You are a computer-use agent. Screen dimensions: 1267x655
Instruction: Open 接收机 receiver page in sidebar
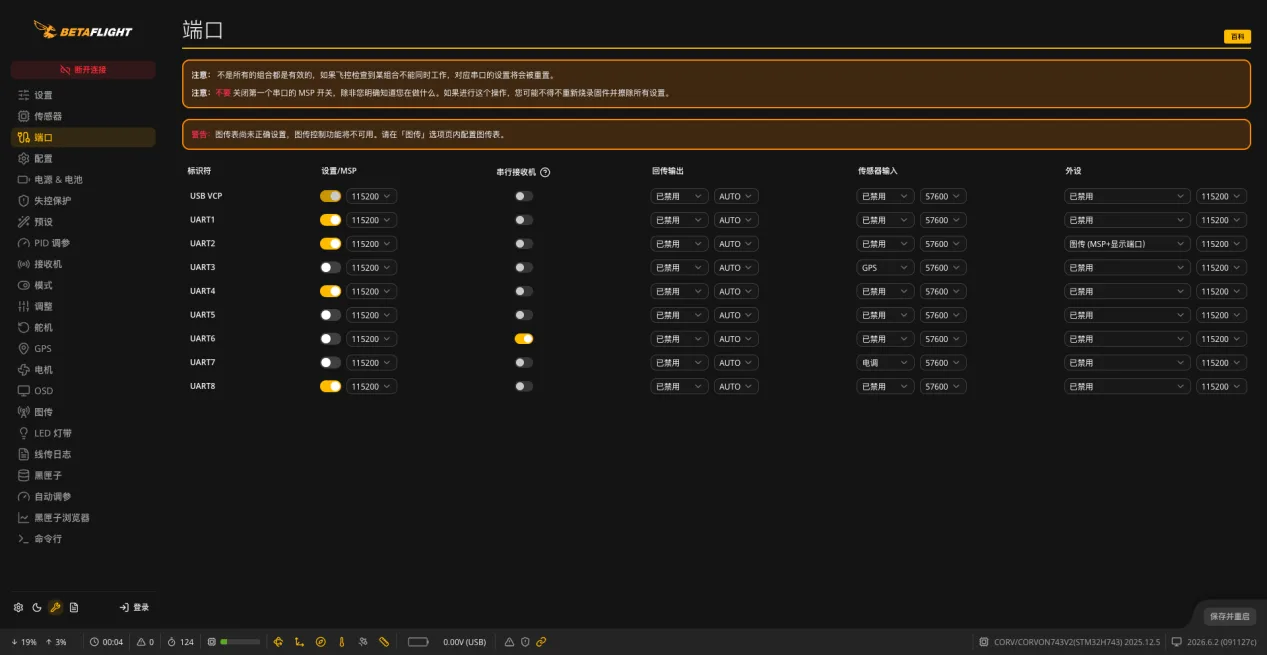point(83,264)
